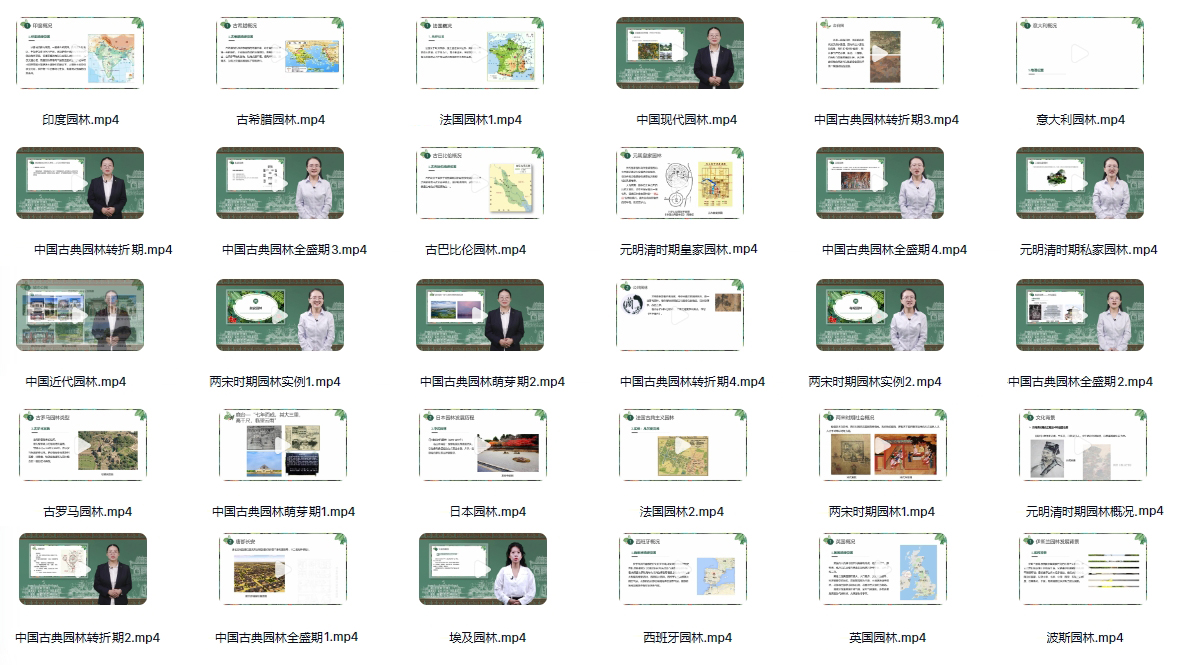
Task: Play the 法国园林1.mp4 thumbnail
Action: [480, 53]
